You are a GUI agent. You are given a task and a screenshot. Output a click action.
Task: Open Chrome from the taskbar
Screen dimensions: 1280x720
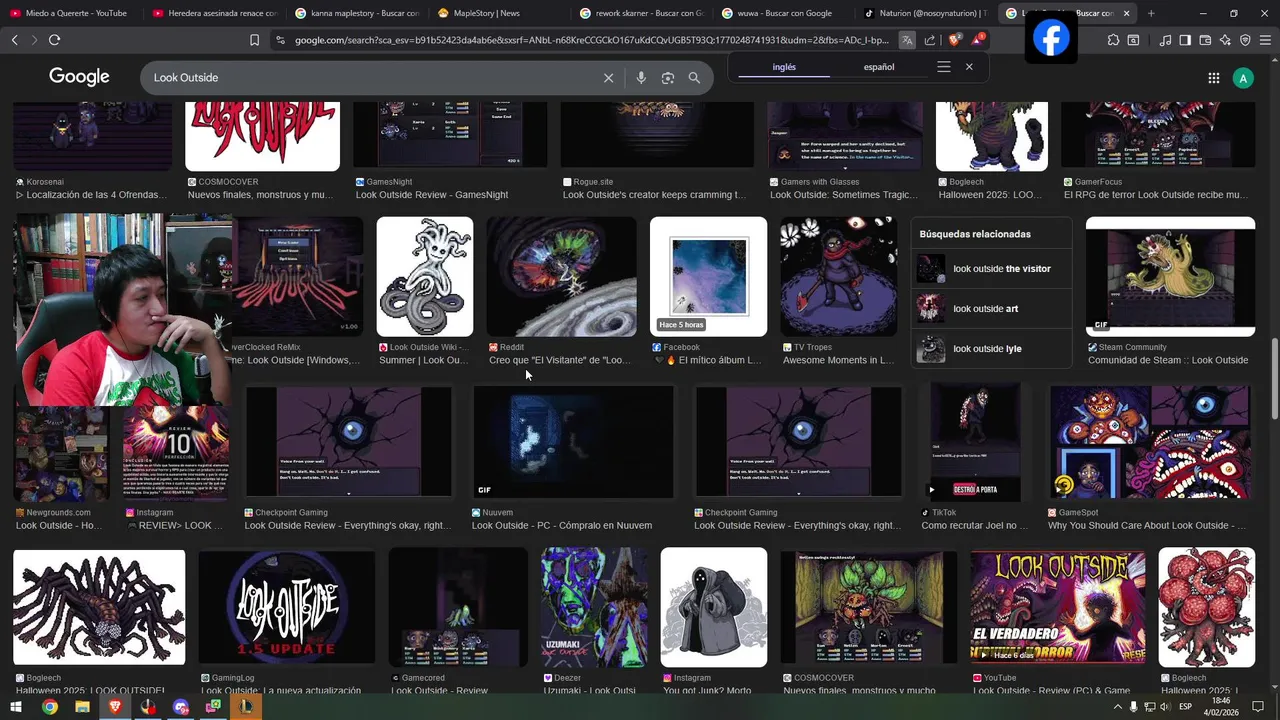[x=49, y=707]
